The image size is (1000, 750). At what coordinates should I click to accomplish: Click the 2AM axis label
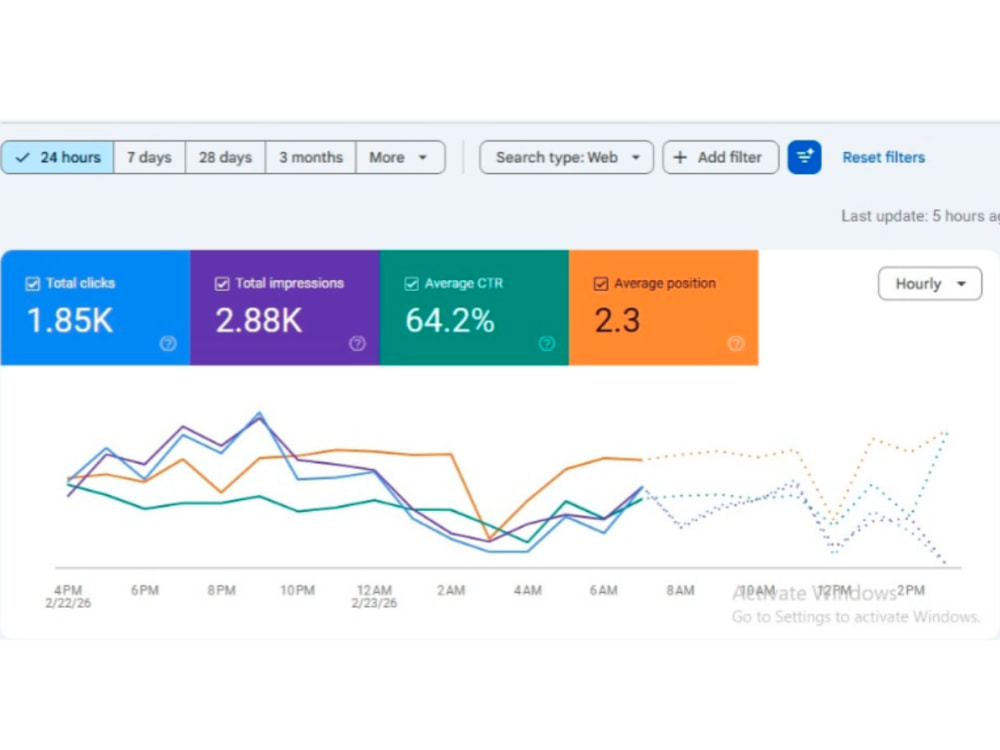coord(451,591)
